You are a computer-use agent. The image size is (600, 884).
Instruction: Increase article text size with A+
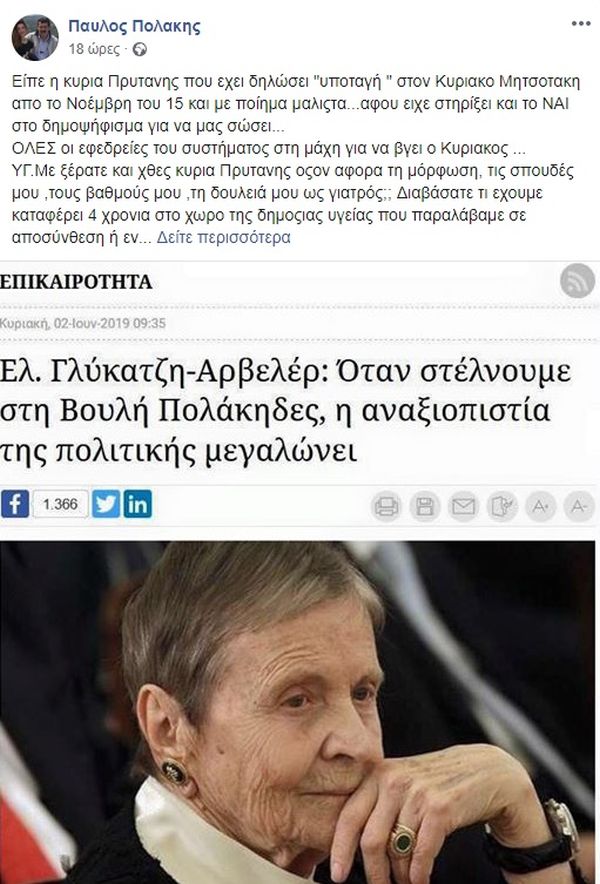click(x=540, y=506)
